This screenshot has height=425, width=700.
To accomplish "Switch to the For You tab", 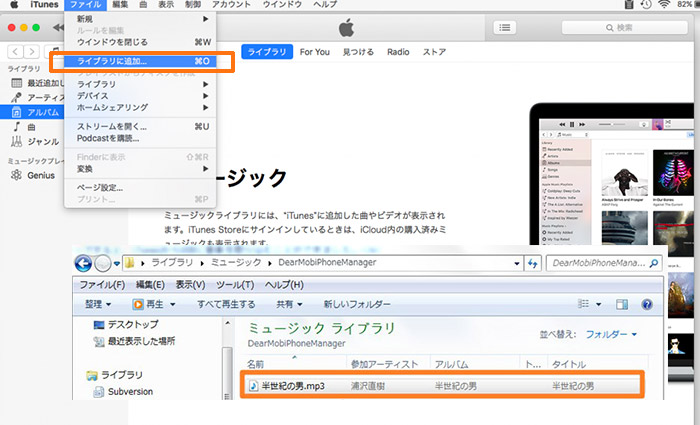I will pyautogui.click(x=315, y=52).
